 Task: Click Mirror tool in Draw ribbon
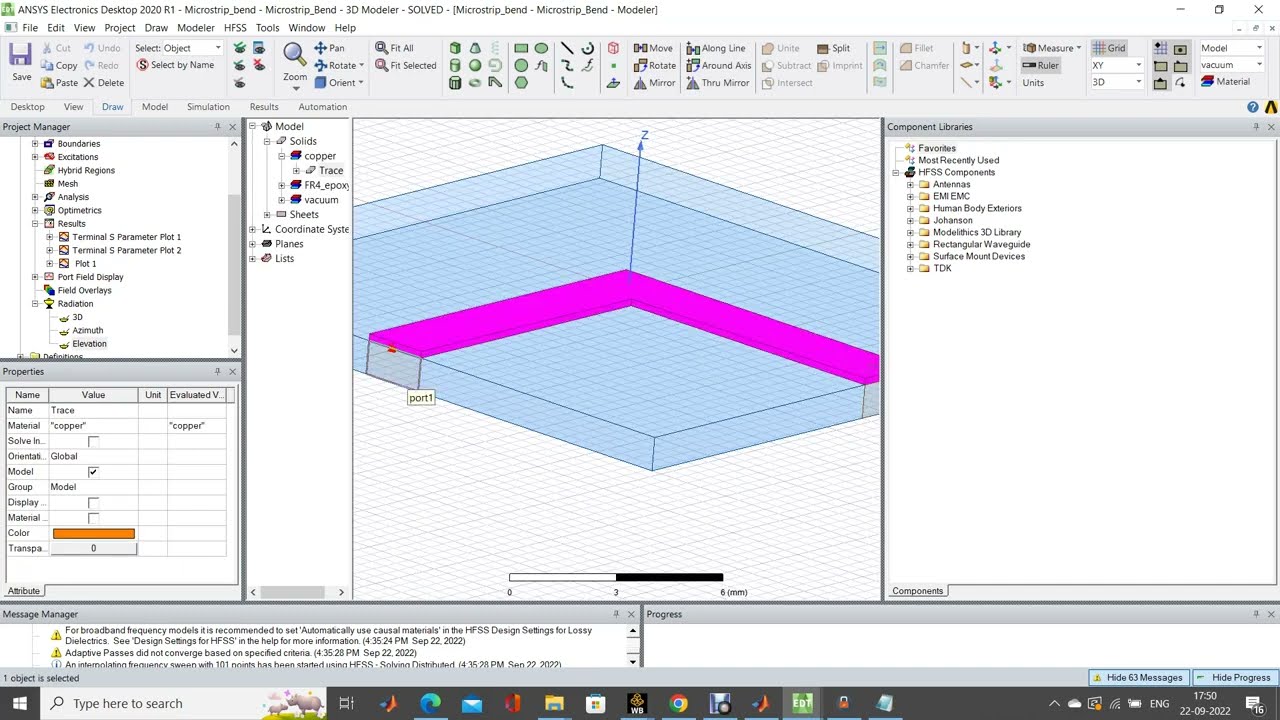click(654, 83)
